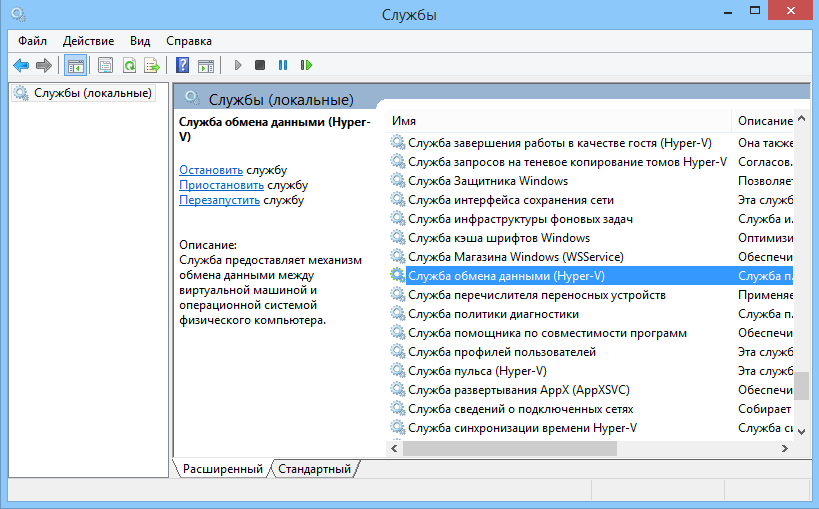Screen dimensions: 819x509
Task: Click the Stop service square icon
Action: click(260, 65)
